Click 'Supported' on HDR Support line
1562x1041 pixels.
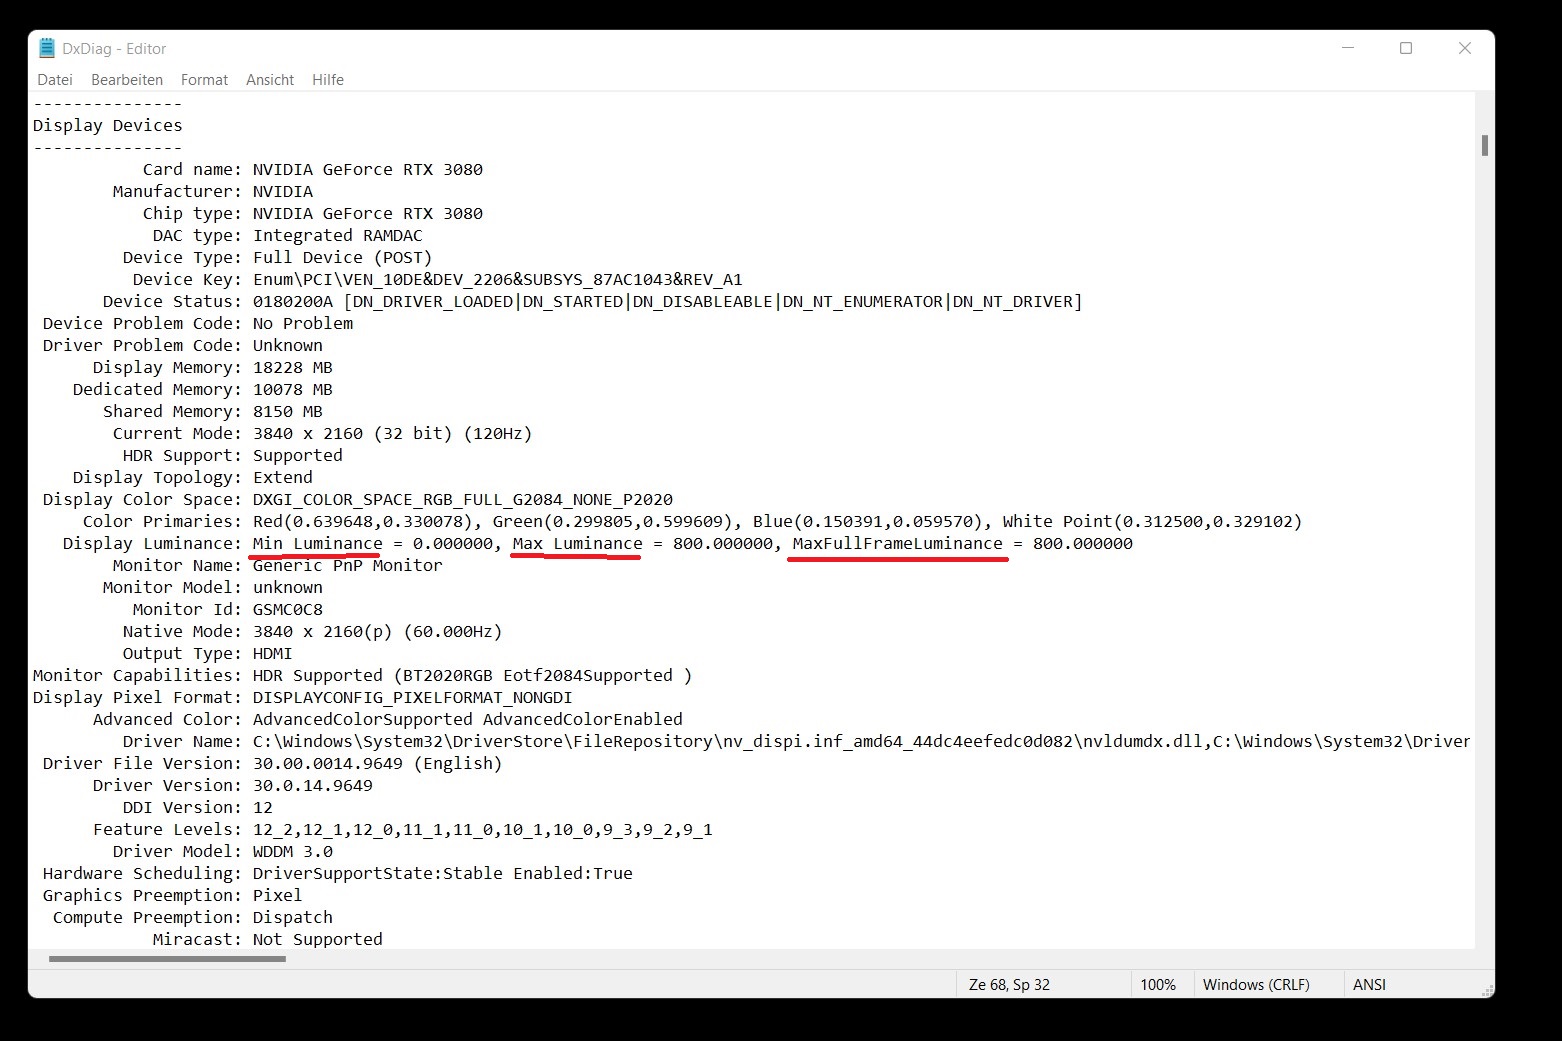tap(298, 455)
